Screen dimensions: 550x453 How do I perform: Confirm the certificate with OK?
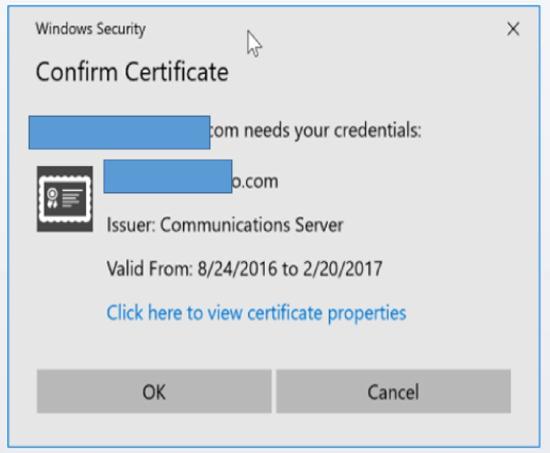pyautogui.click(x=154, y=391)
